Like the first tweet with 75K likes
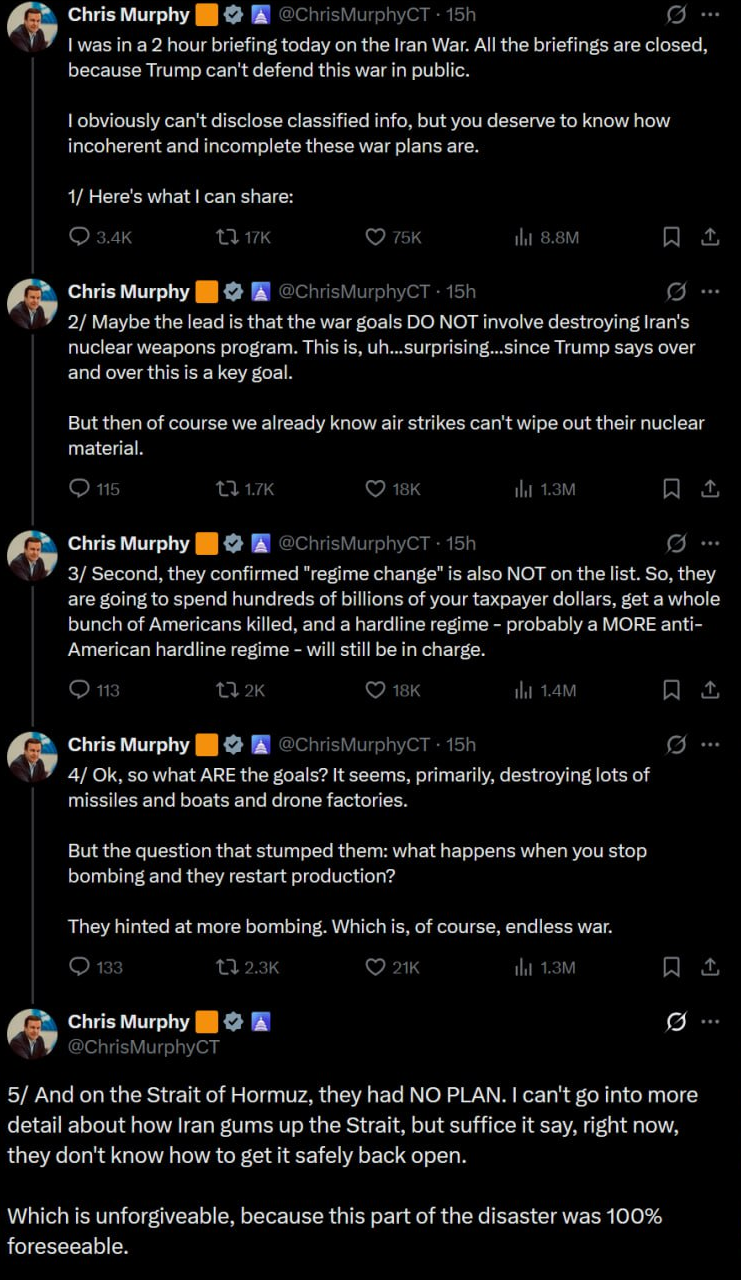Screen dimensions: 741x1280 click(x=376, y=237)
